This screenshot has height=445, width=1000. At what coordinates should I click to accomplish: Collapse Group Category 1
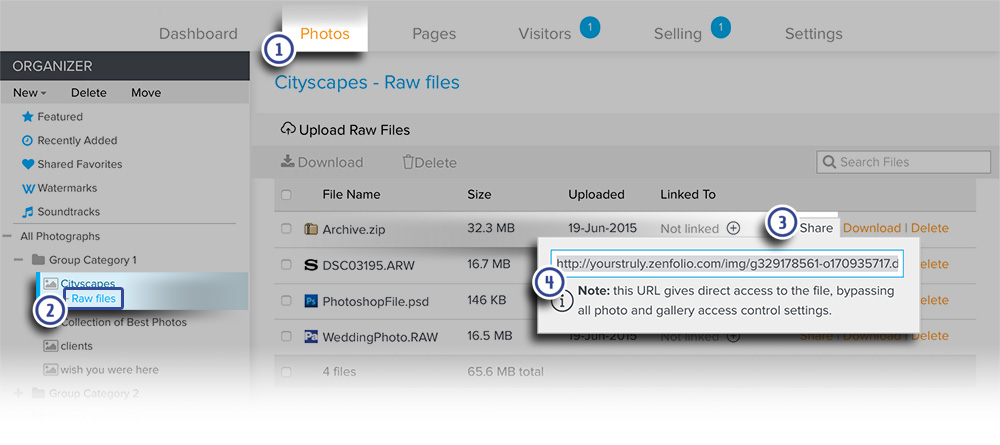[x=18, y=260]
